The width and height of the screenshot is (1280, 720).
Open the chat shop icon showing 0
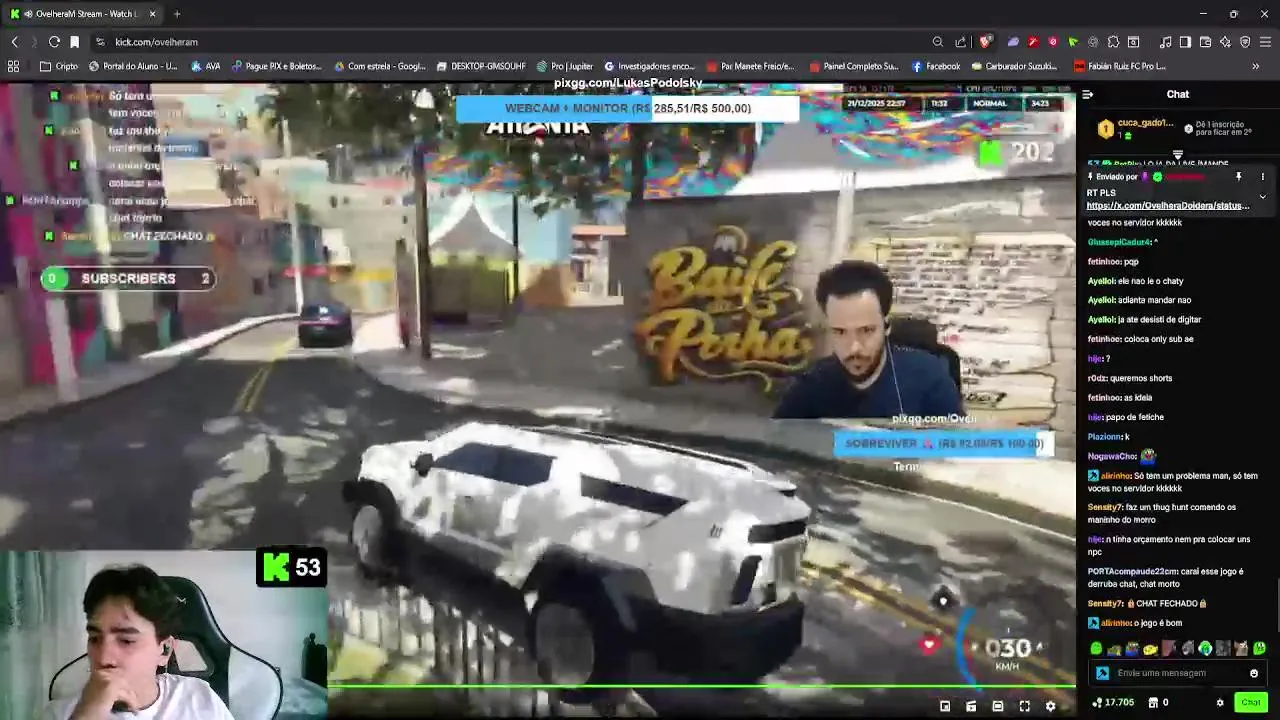(1158, 703)
